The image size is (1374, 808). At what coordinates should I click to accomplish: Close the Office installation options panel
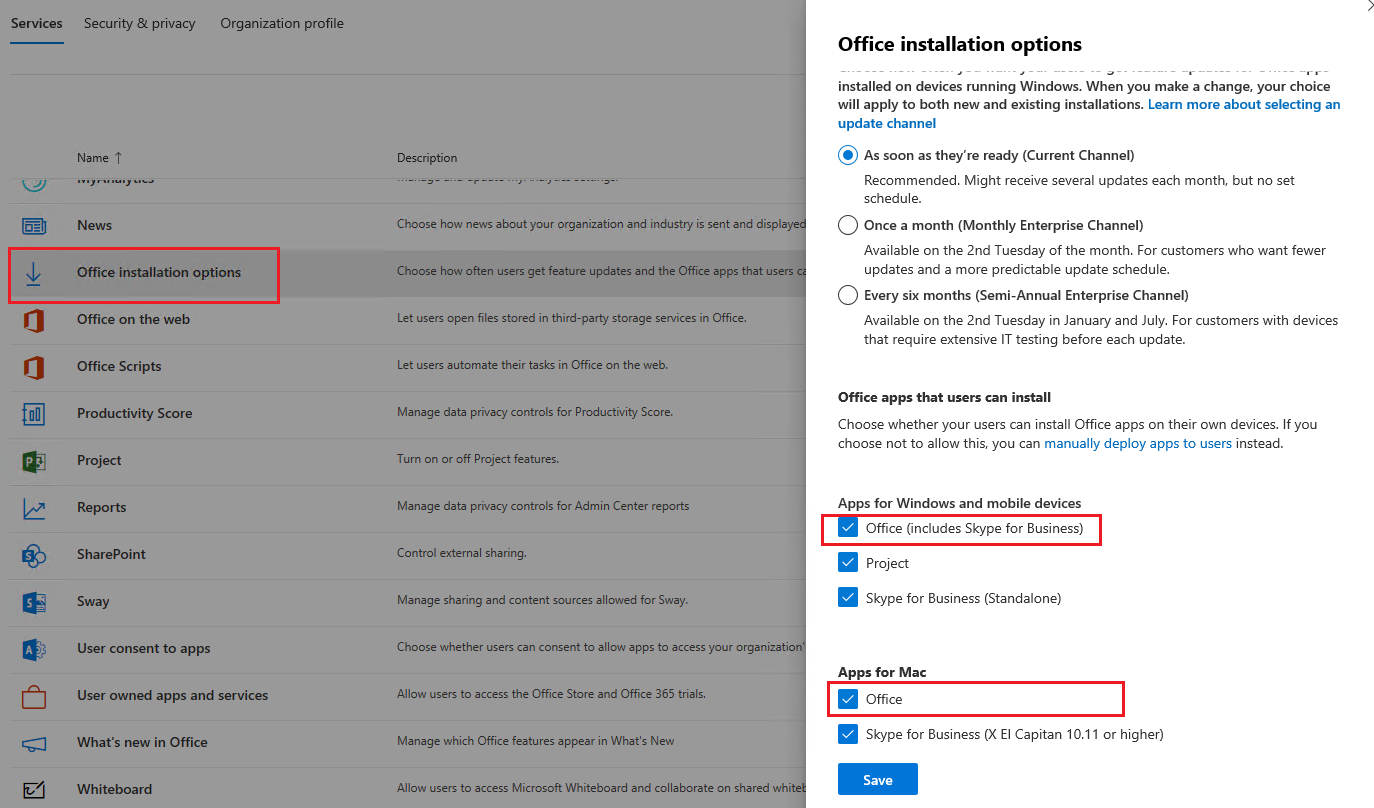click(1368, 5)
